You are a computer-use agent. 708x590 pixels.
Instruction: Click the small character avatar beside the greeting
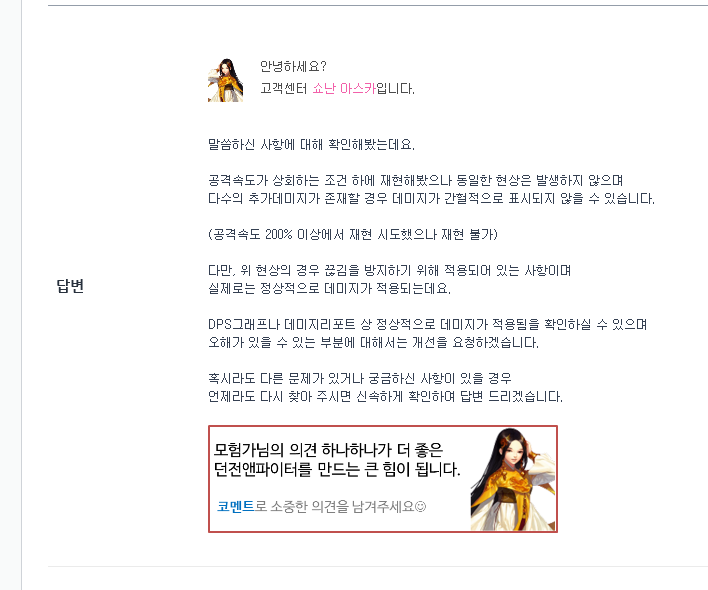pyautogui.click(x=225, y=80)
